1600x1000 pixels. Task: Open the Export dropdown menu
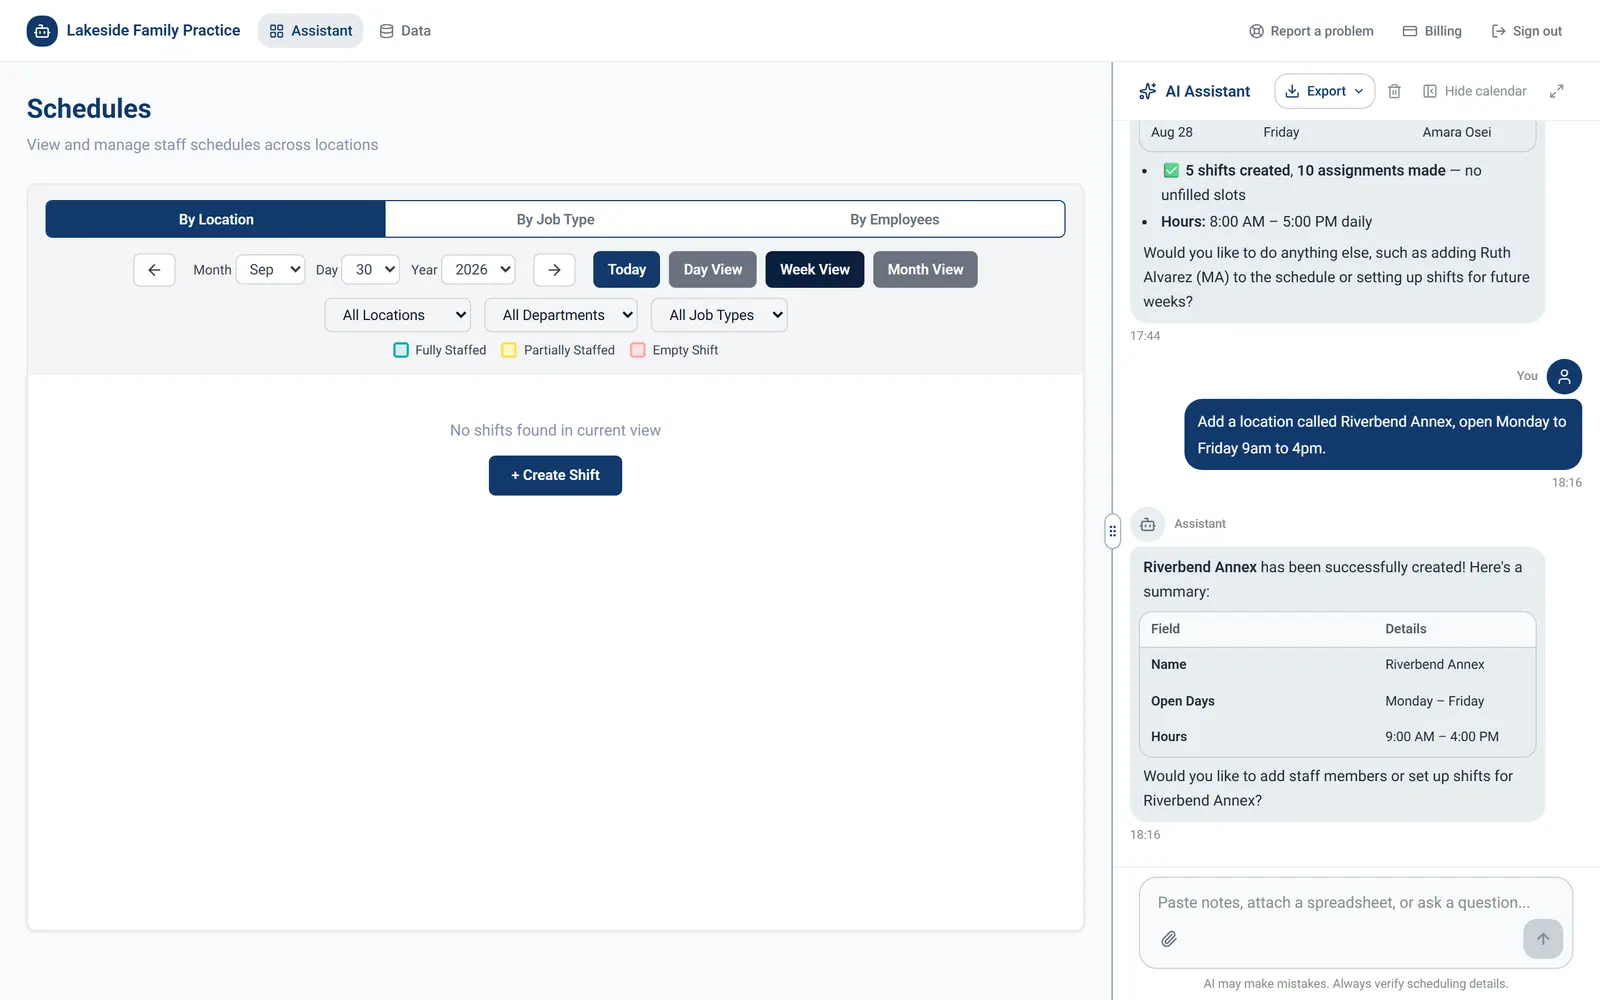1324,91
